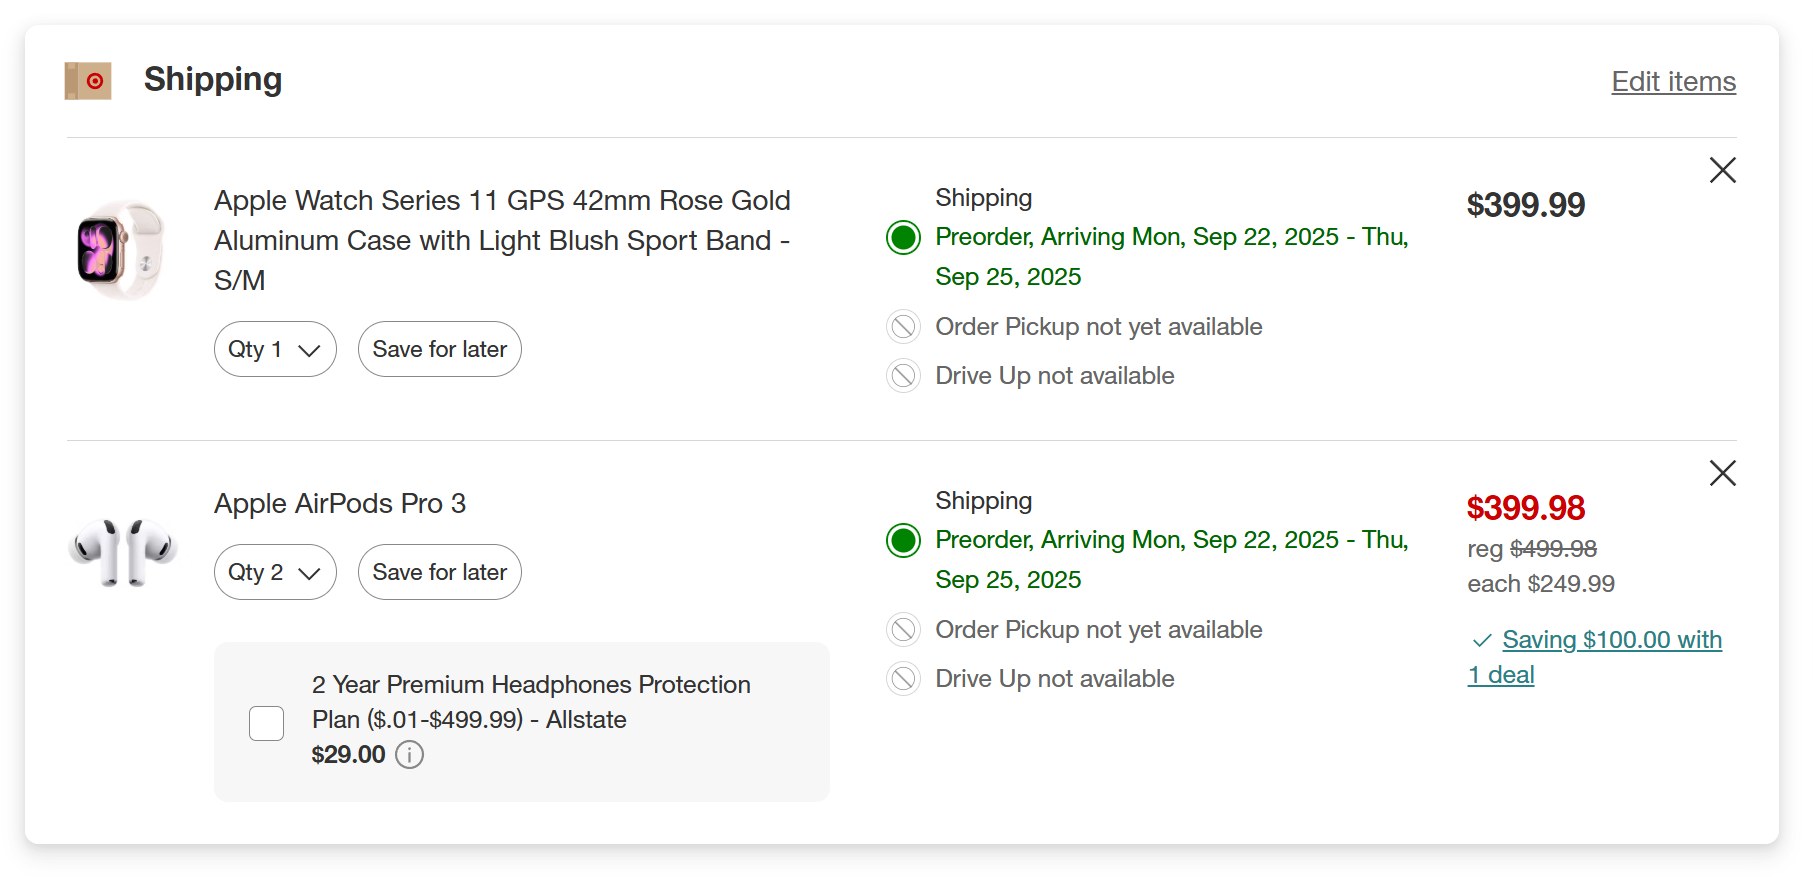Click Drive Up unavailable icon for AirPods
Viewport: 1813px width, 877px height.
click(x=903, y=679)
